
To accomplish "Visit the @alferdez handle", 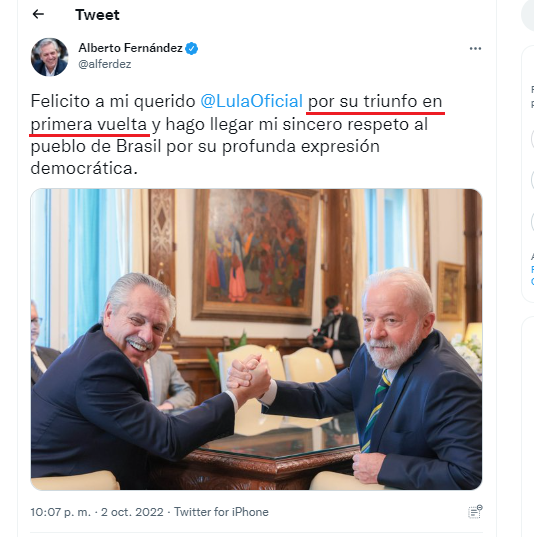I will [x=105, y=64].
